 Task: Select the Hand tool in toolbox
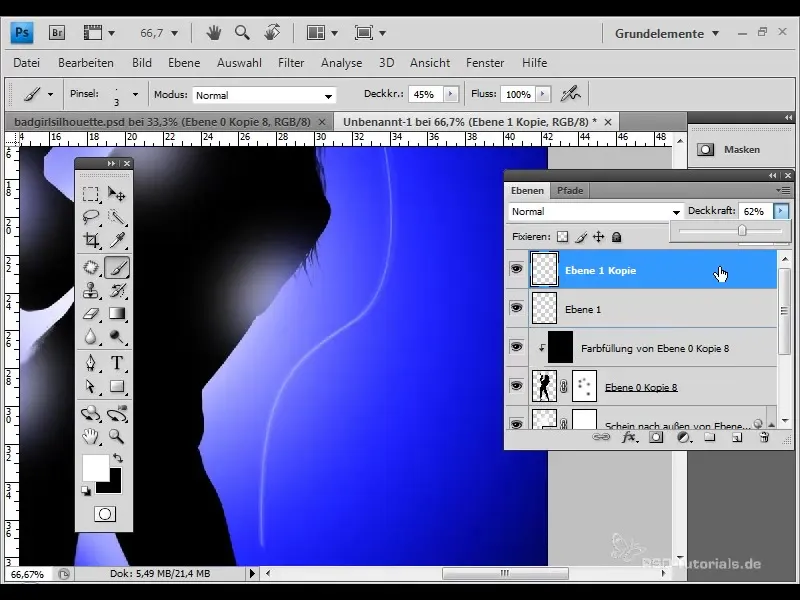click(91, 436)
